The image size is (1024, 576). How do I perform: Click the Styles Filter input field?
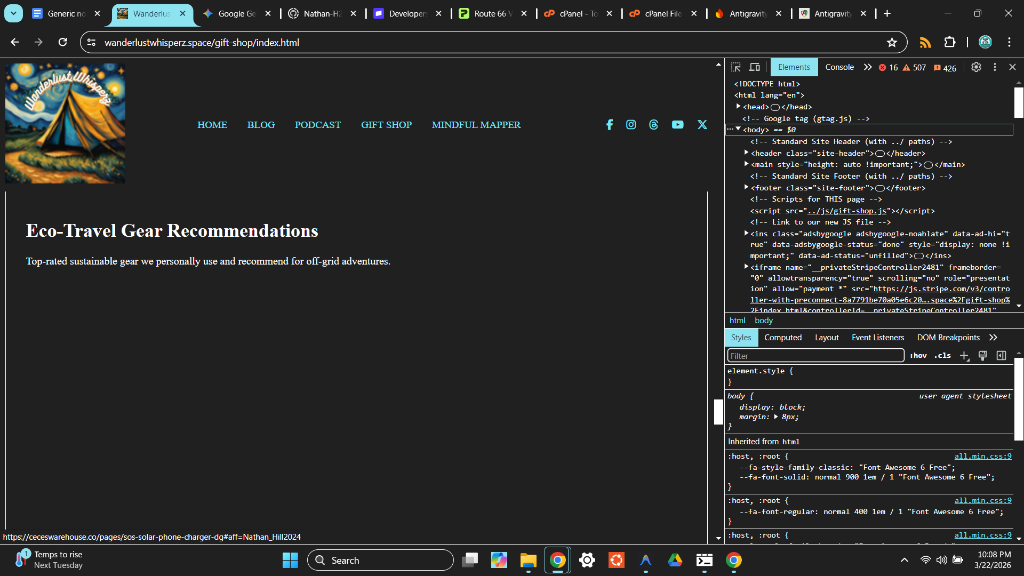point(815,355)
